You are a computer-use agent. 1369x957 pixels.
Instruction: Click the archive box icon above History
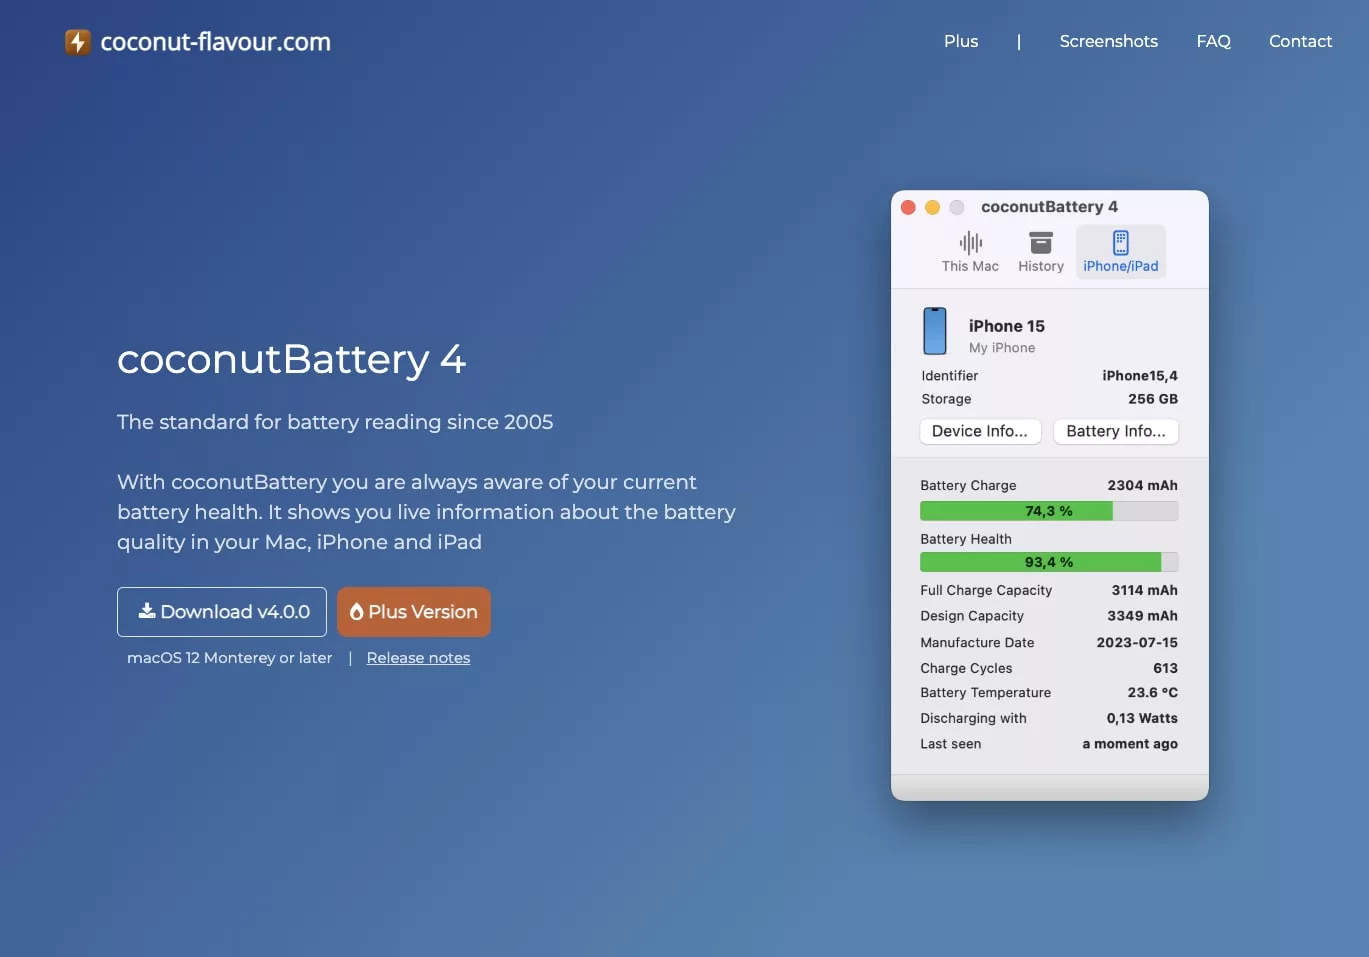[x=1041, y=243]
